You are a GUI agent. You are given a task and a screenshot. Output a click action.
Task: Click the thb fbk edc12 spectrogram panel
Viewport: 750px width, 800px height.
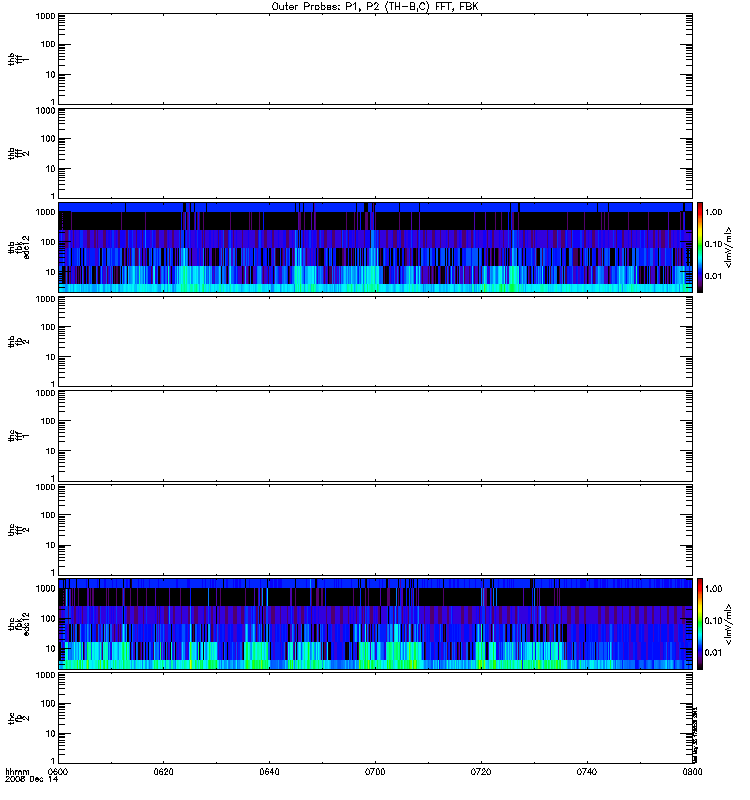(375, 247)
